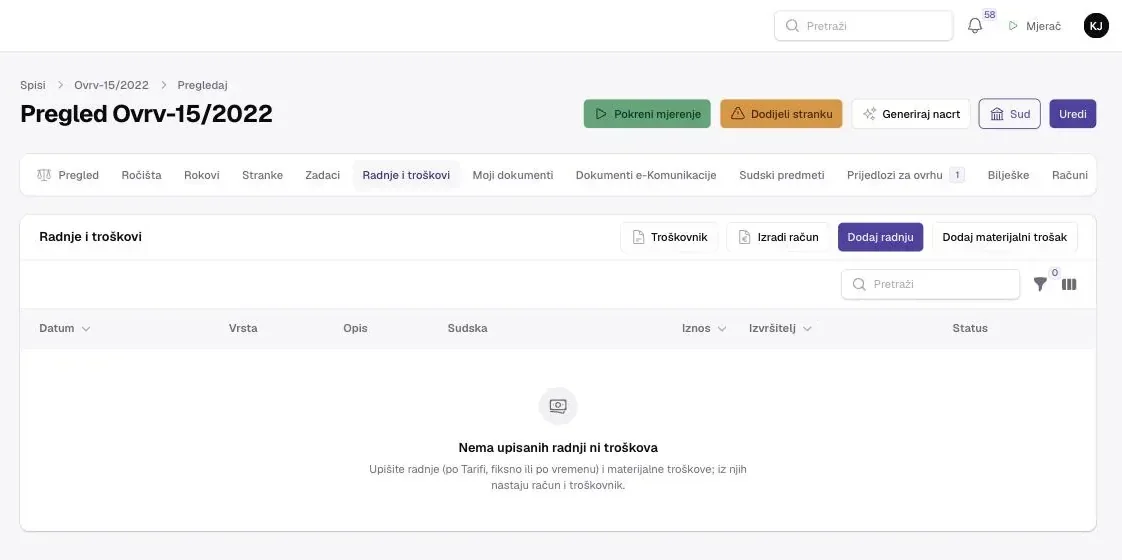Focus the table Pretraži search field
Viewport: 1122px width, 560px height.
(930, 284)
